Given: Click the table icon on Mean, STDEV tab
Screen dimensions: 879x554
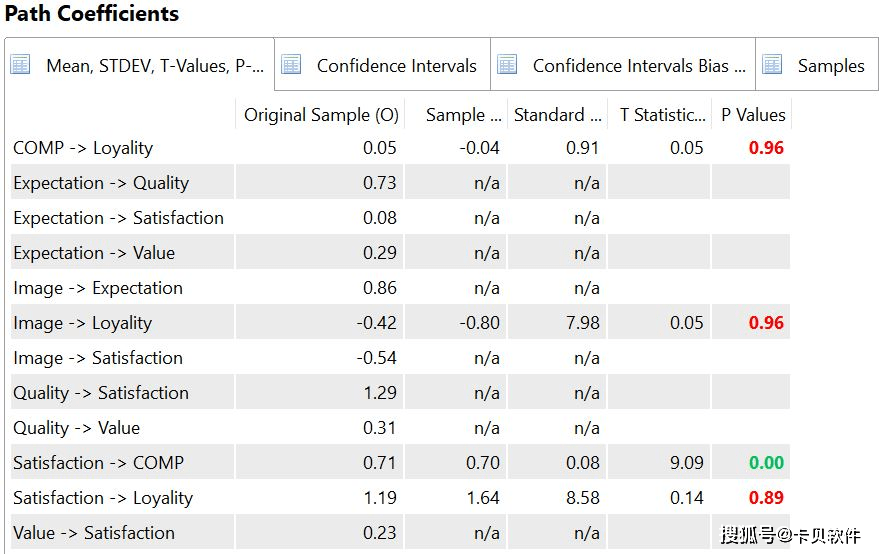Looking at the screenshot, I should 21,65.
